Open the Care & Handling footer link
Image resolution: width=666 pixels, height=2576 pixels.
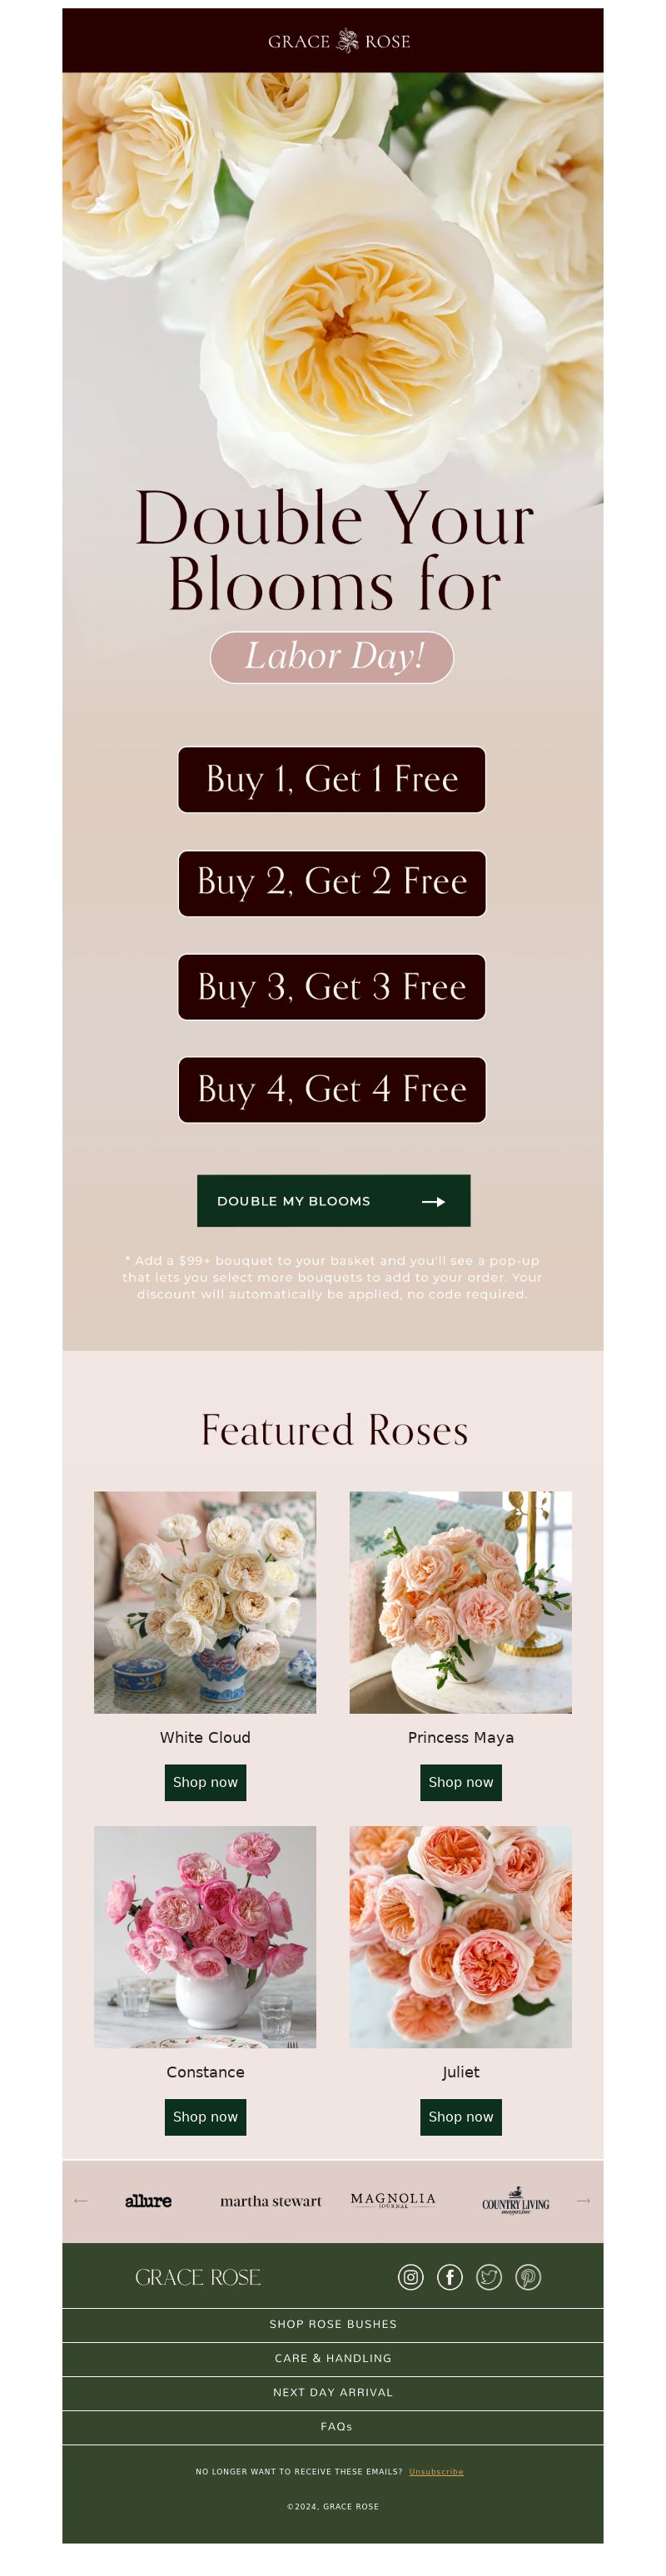tap(333, 2358)
